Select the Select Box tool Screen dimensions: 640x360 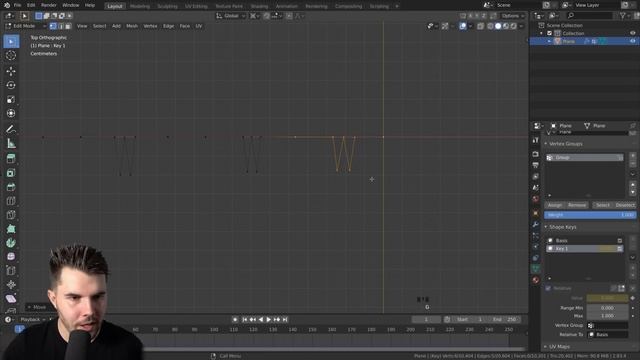(x=11, y=42)
